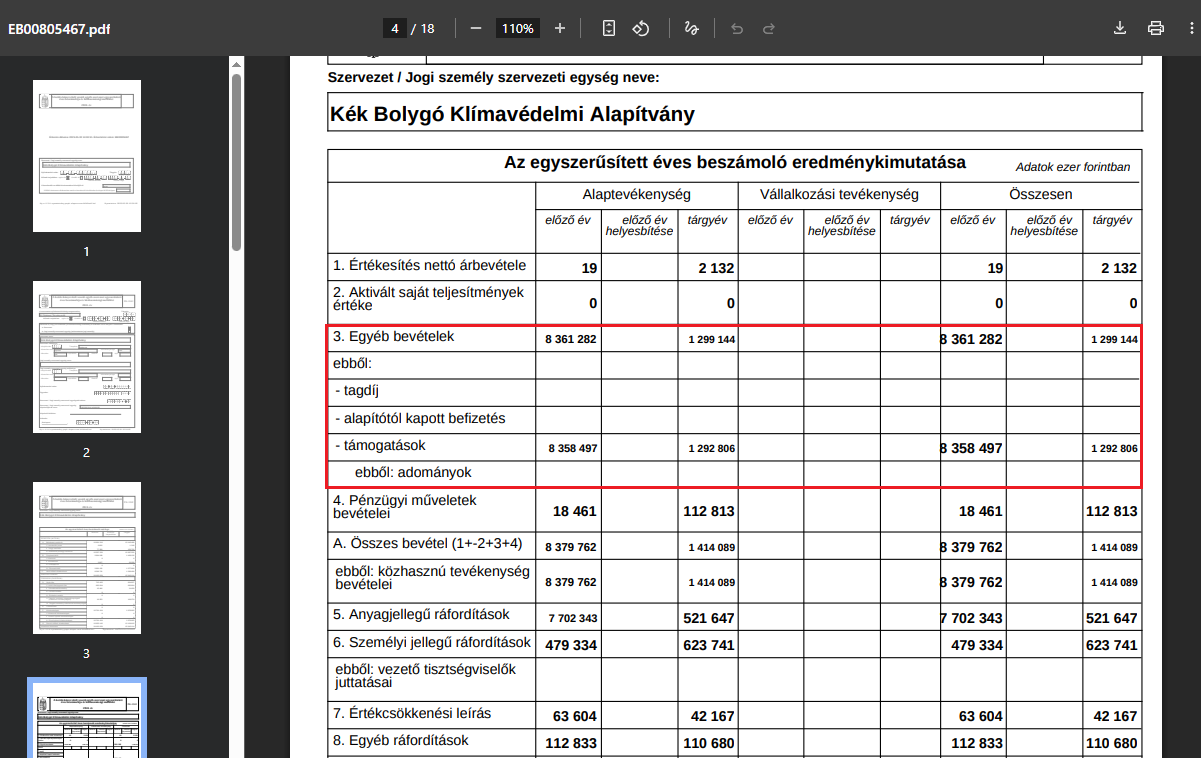Print the document
The width and height of the screenshot is (1201, 758).
pyautogui.click(x=1156, y=28)
